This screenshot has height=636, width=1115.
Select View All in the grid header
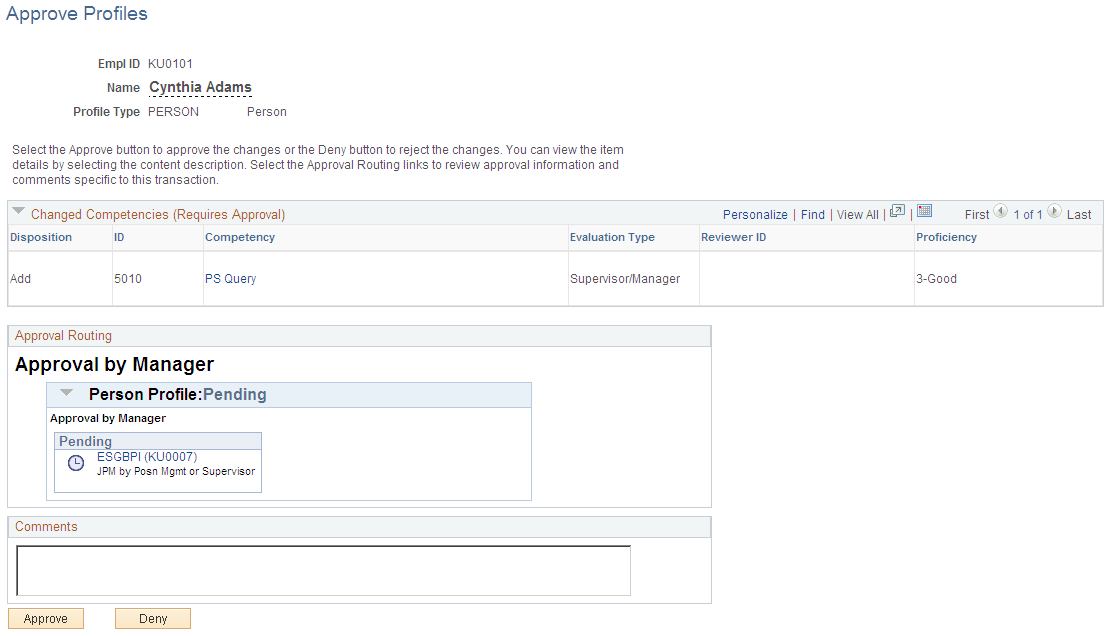[857, 213]
